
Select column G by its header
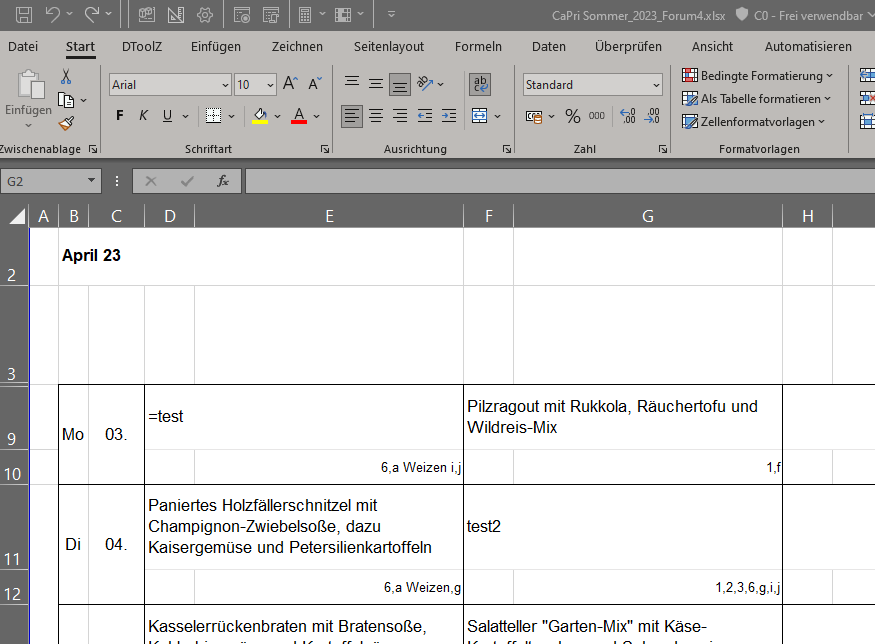[648, 216]
